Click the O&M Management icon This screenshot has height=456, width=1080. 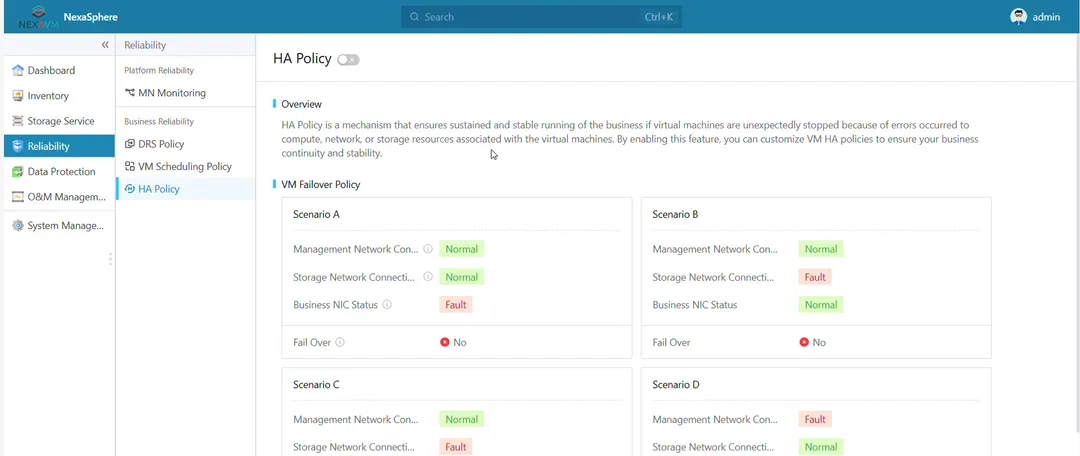(x=18, y=197)
